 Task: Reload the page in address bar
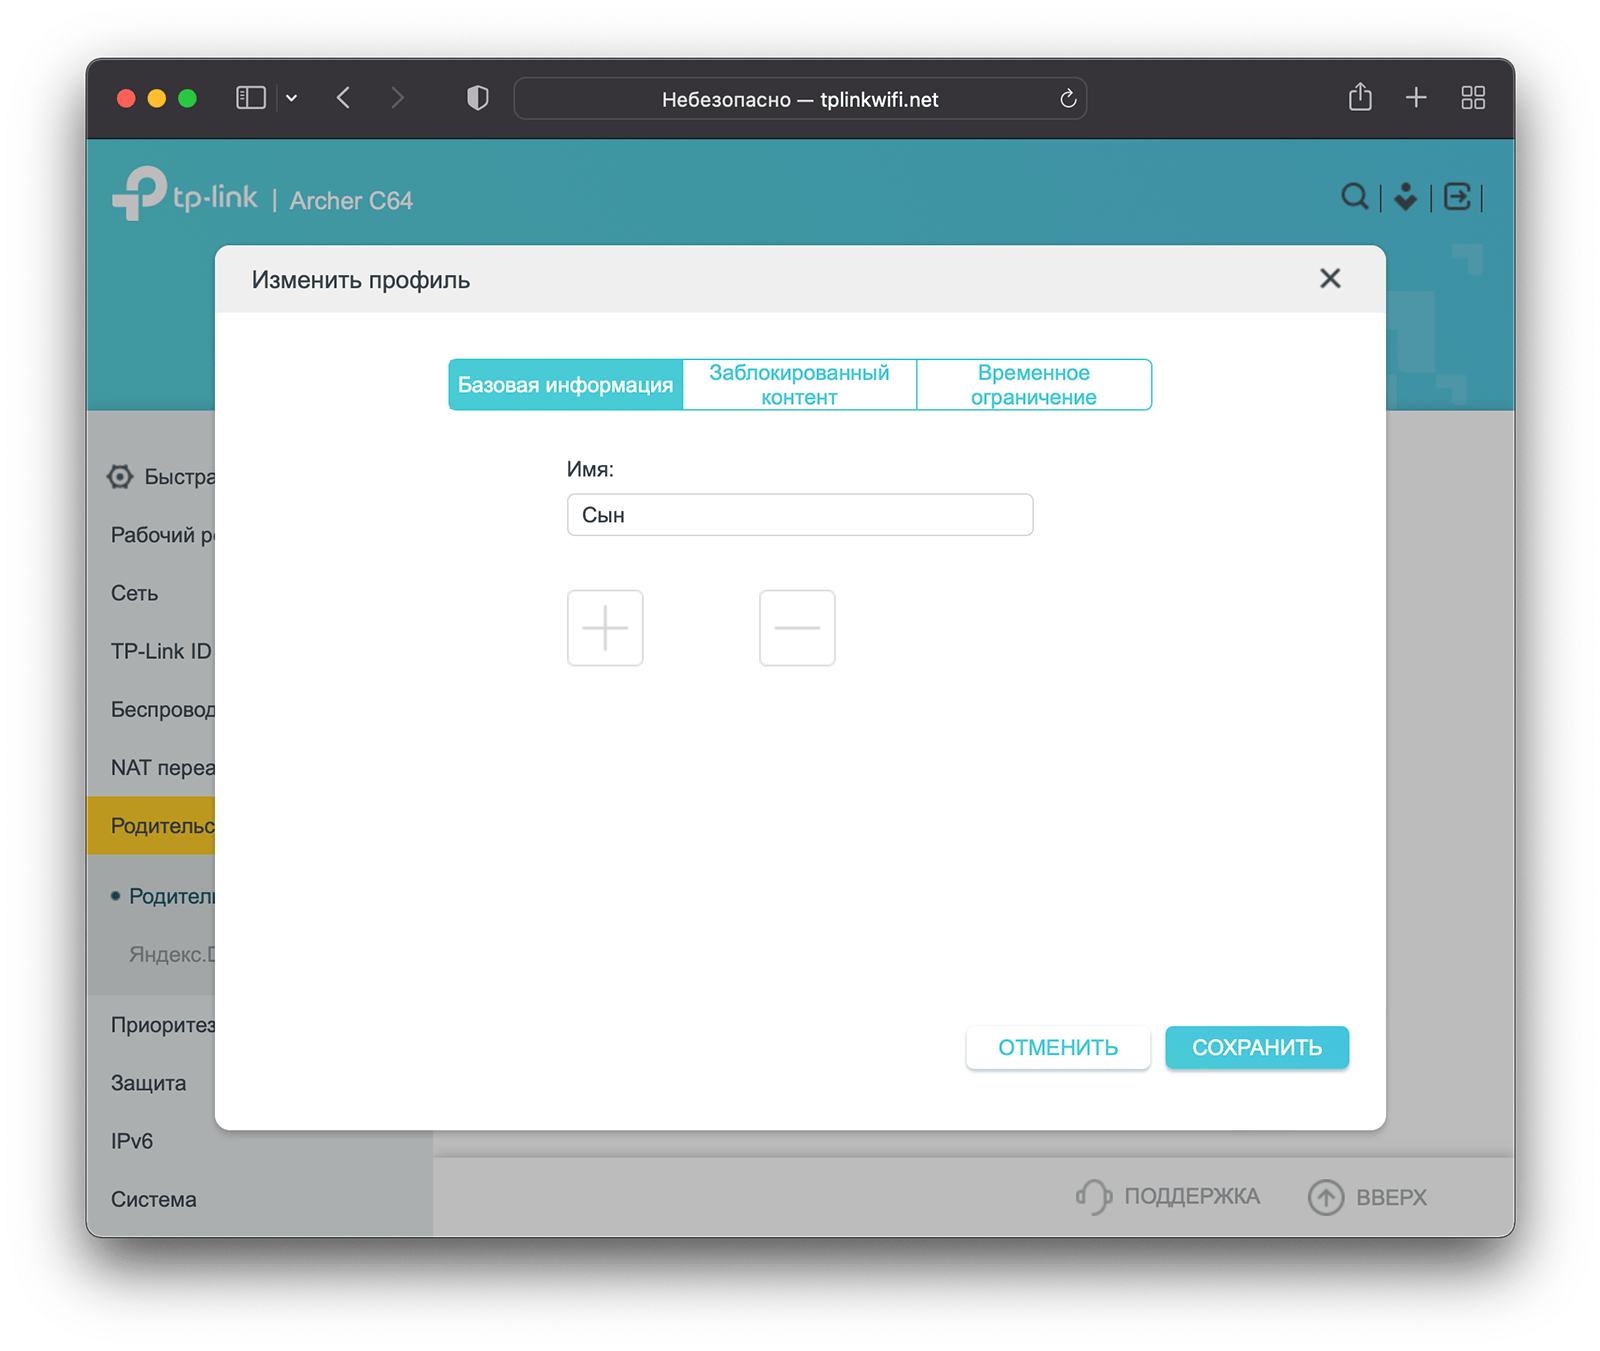1067,99
